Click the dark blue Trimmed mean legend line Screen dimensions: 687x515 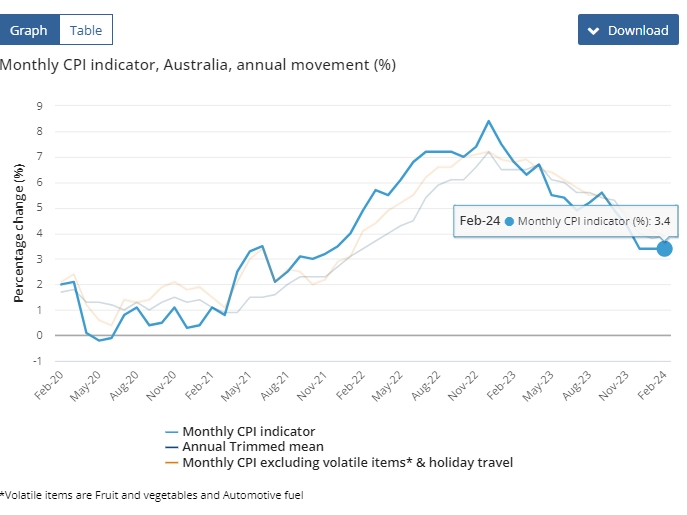(x=174, y=447)
